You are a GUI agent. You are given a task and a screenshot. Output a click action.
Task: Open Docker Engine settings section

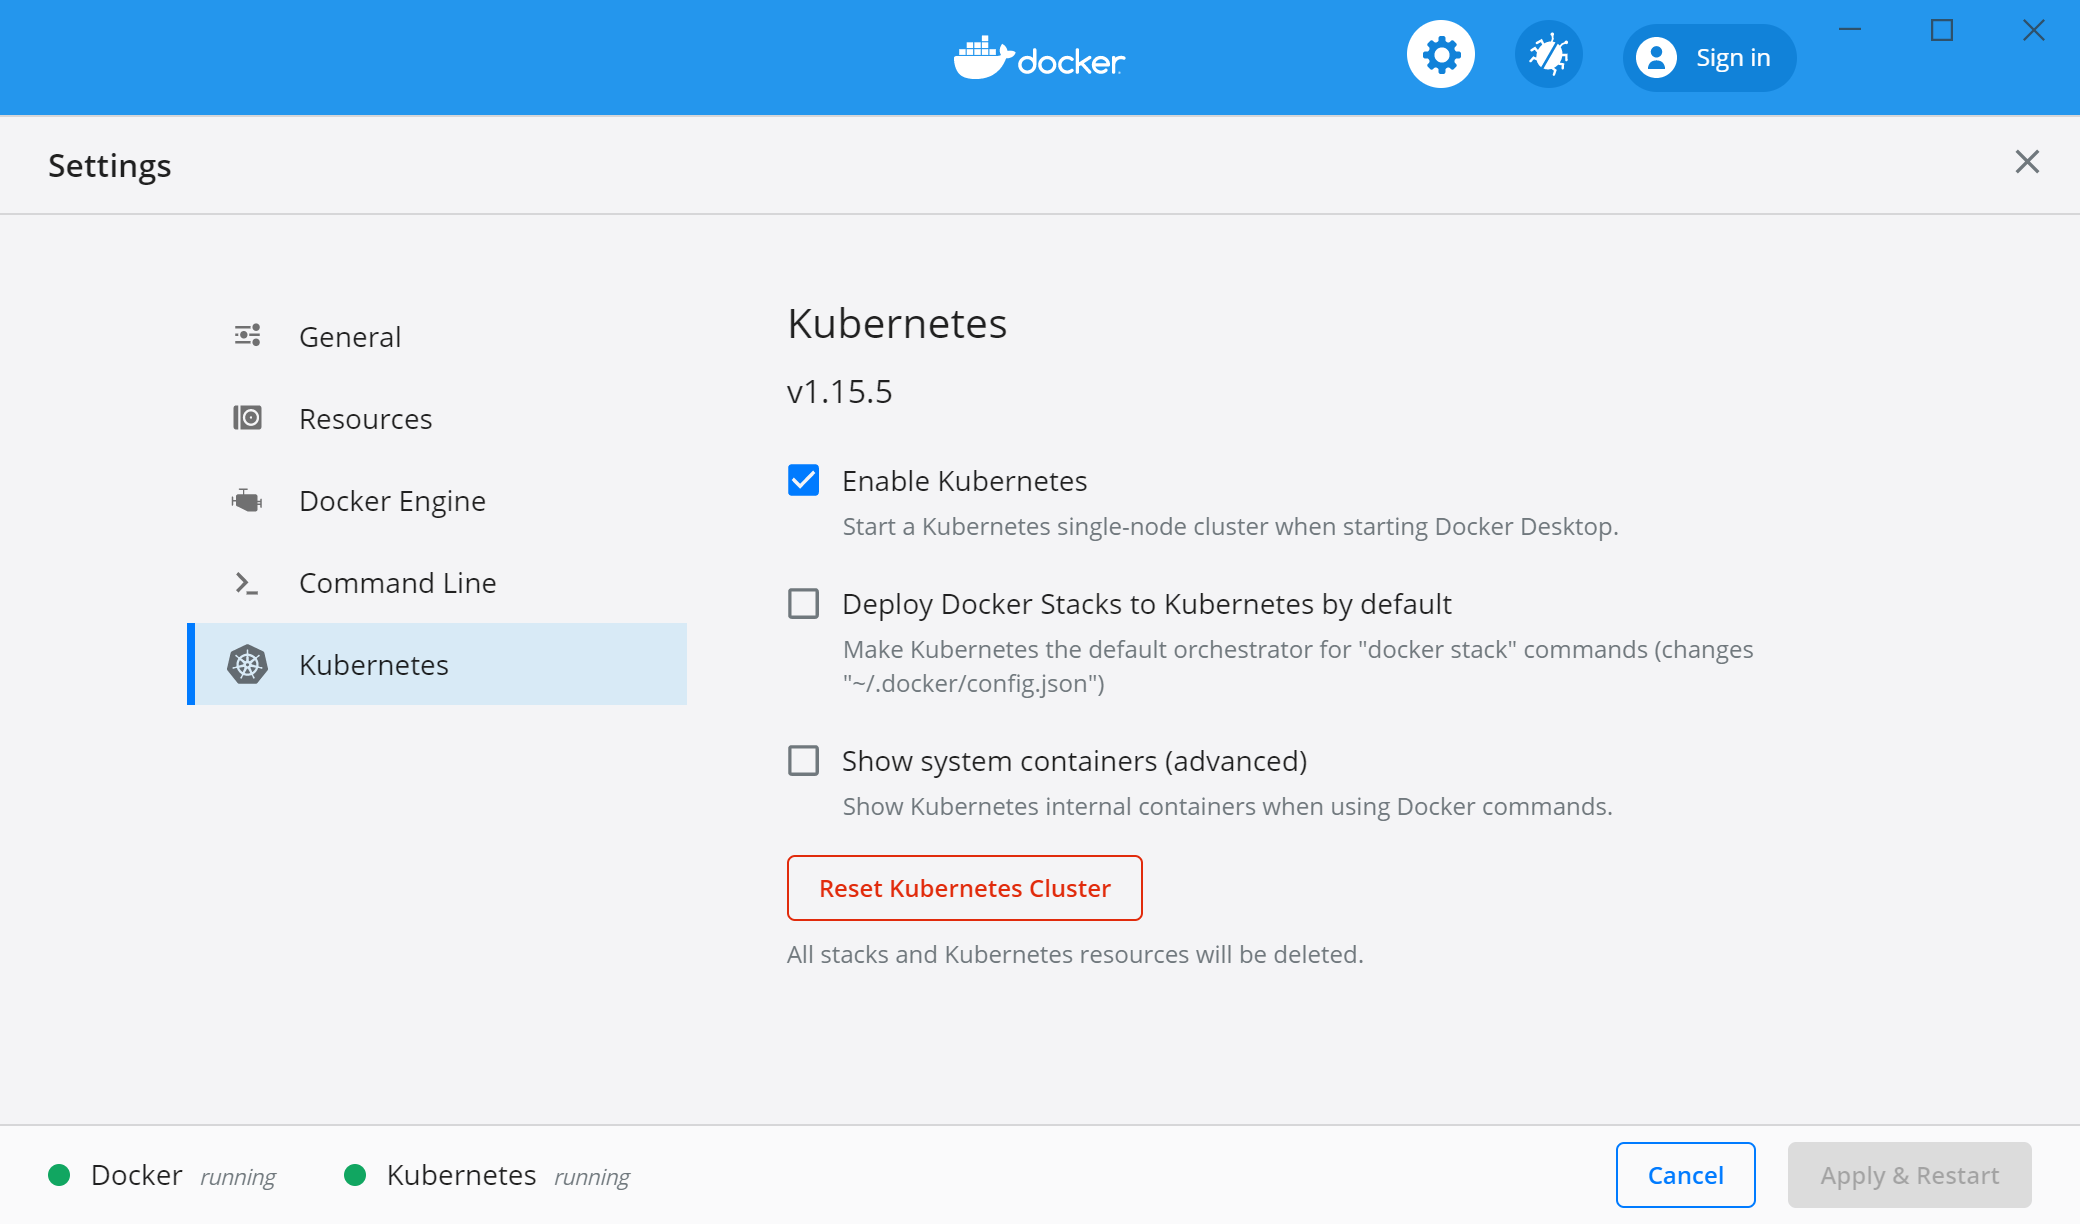[390, 500]
